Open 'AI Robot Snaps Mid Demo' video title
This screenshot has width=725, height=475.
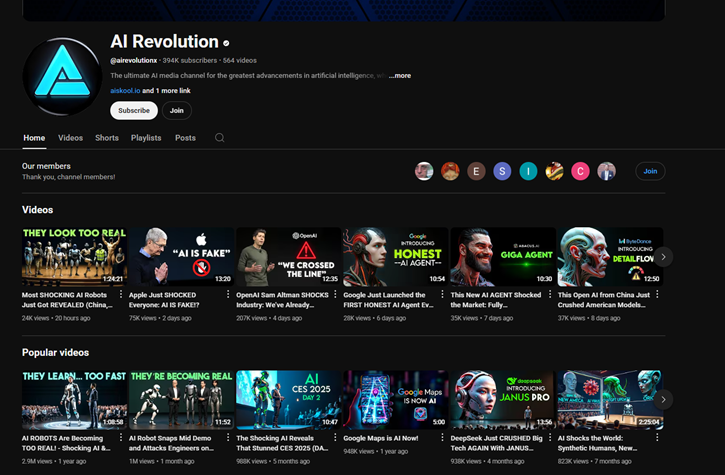[x=172, y=443]
